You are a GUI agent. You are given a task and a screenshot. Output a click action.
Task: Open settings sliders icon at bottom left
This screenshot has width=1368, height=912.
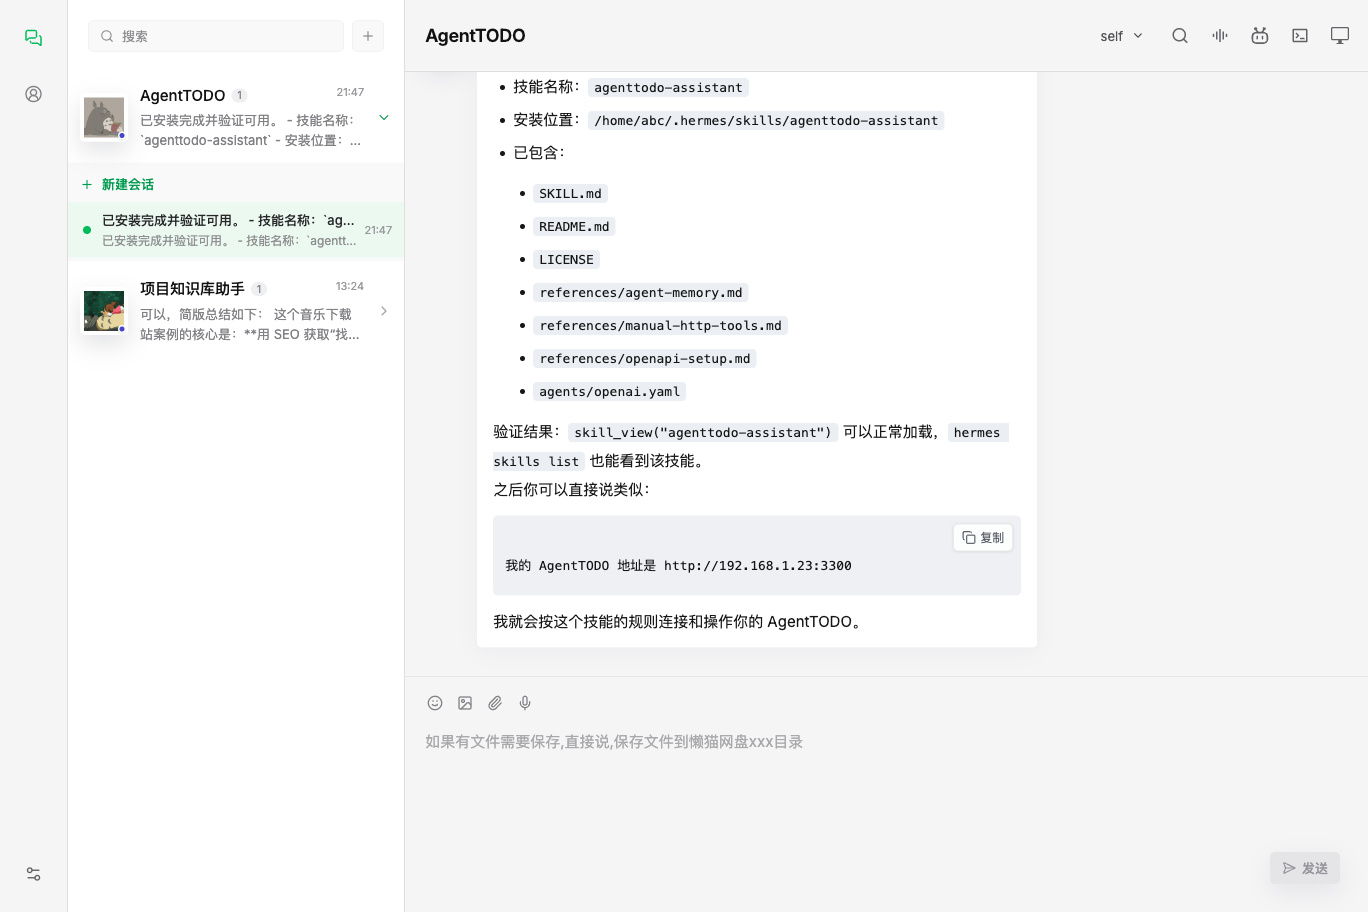pos(33,874)
